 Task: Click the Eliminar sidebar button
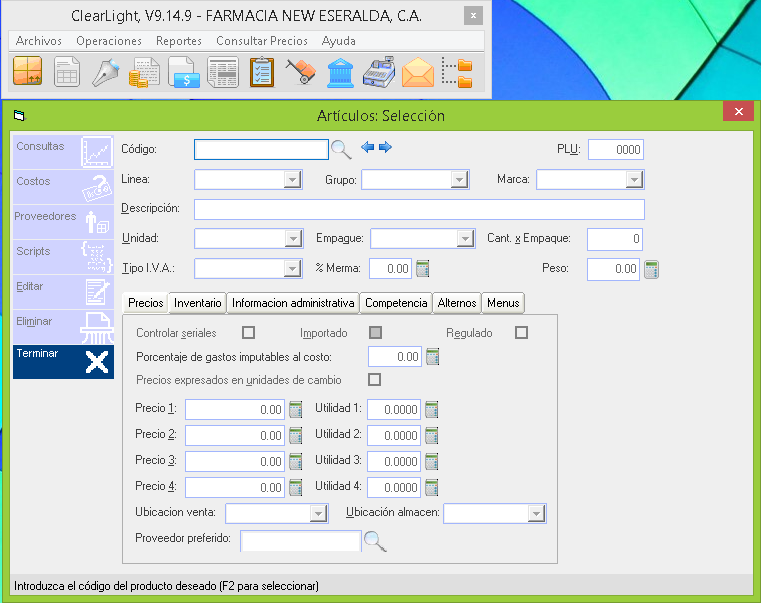point(64,327)
